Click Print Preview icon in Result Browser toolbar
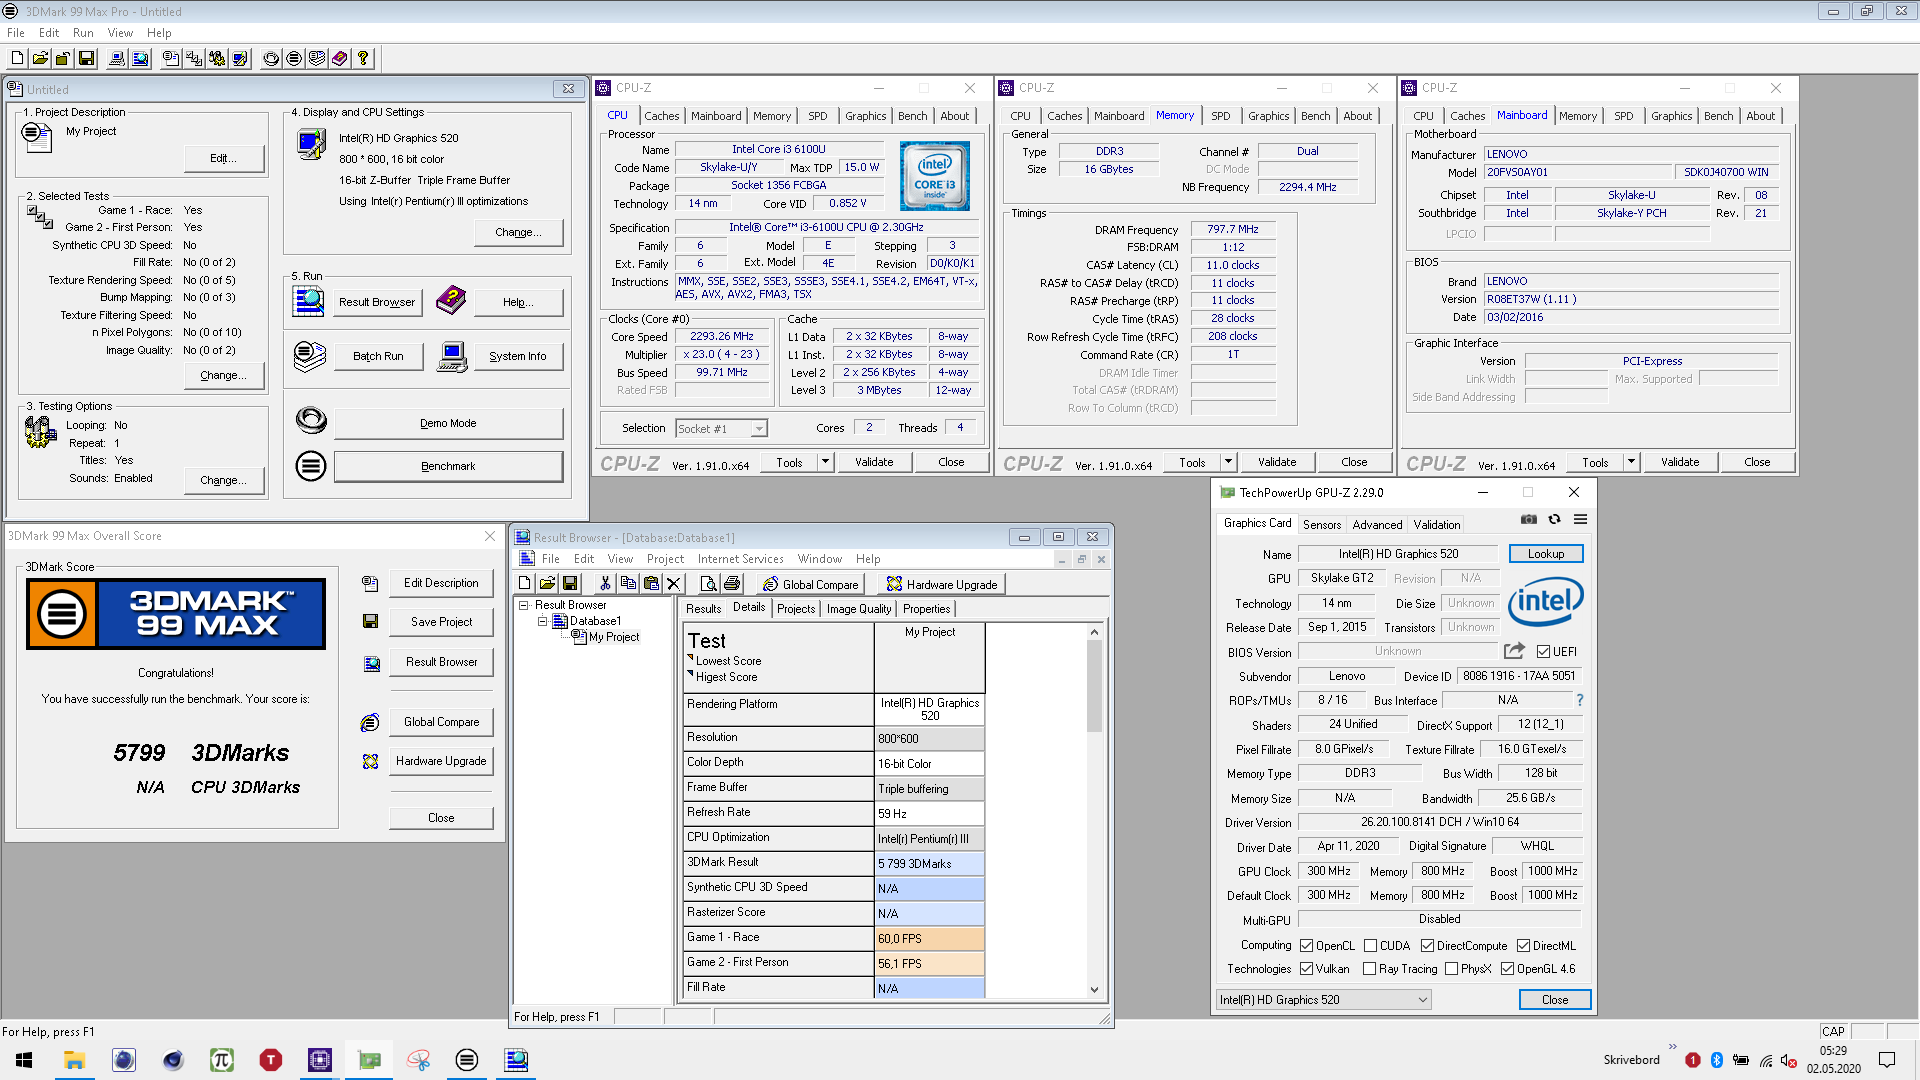Viewport: 1920px width, 1080px height. pos(708,584)
